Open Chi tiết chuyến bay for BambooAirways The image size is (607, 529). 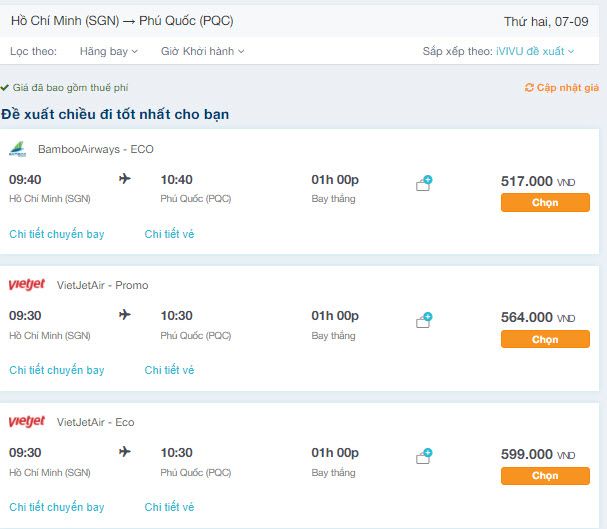[57, 234]
